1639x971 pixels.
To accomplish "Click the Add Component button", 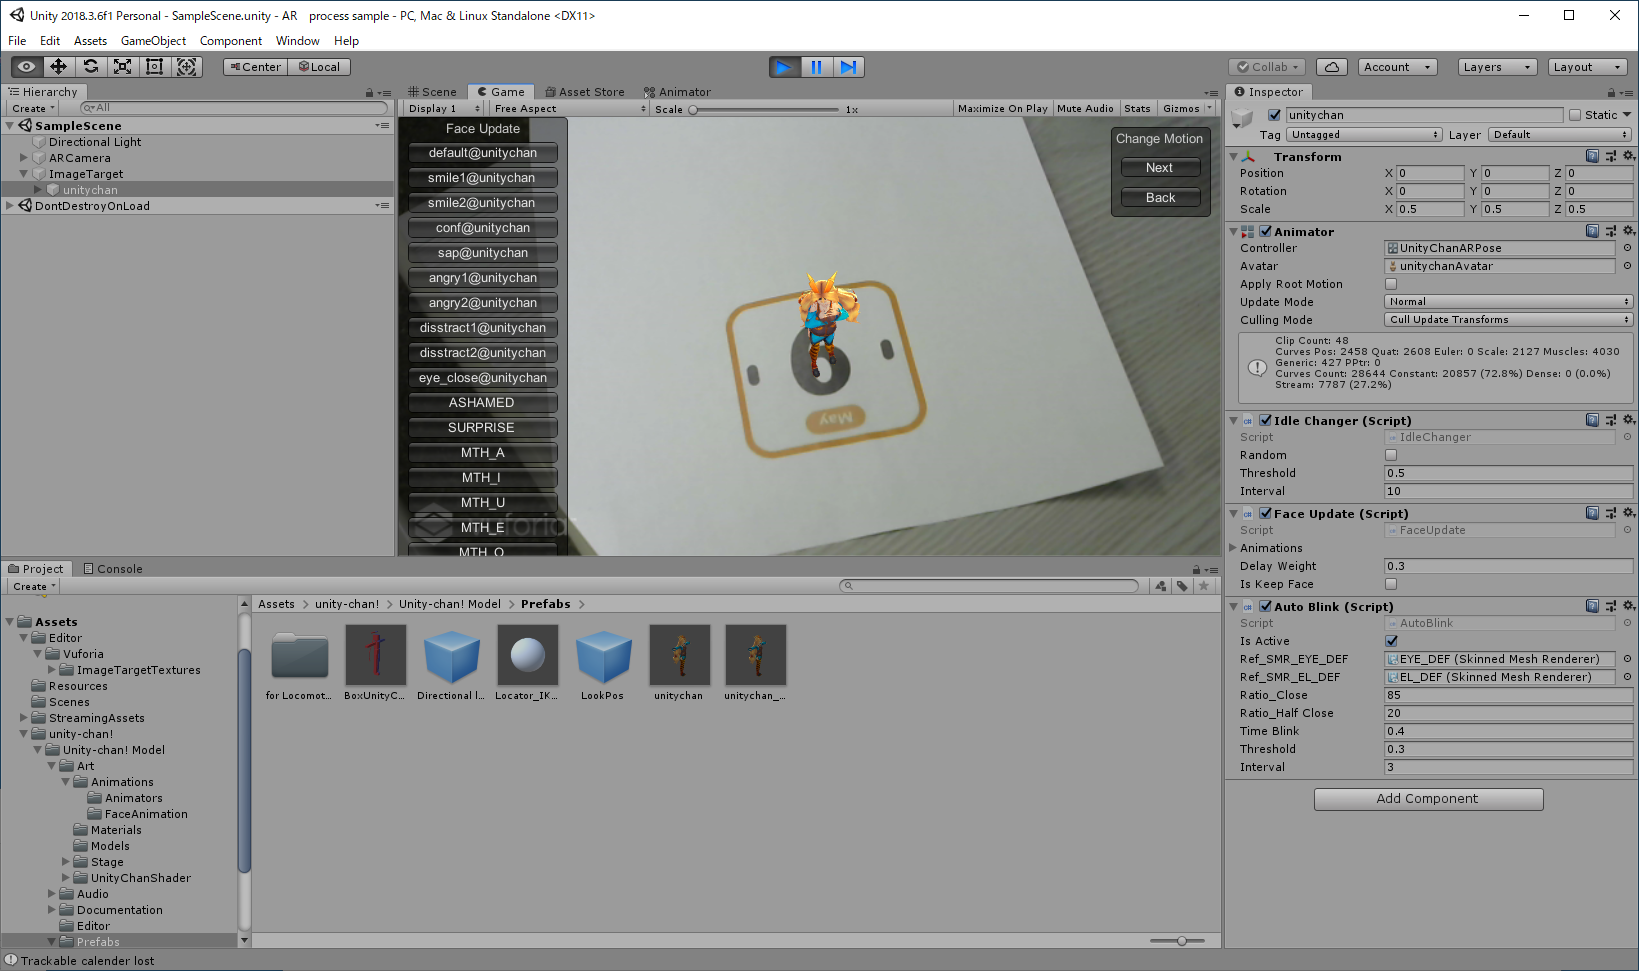I will [x=1428, y=799].
